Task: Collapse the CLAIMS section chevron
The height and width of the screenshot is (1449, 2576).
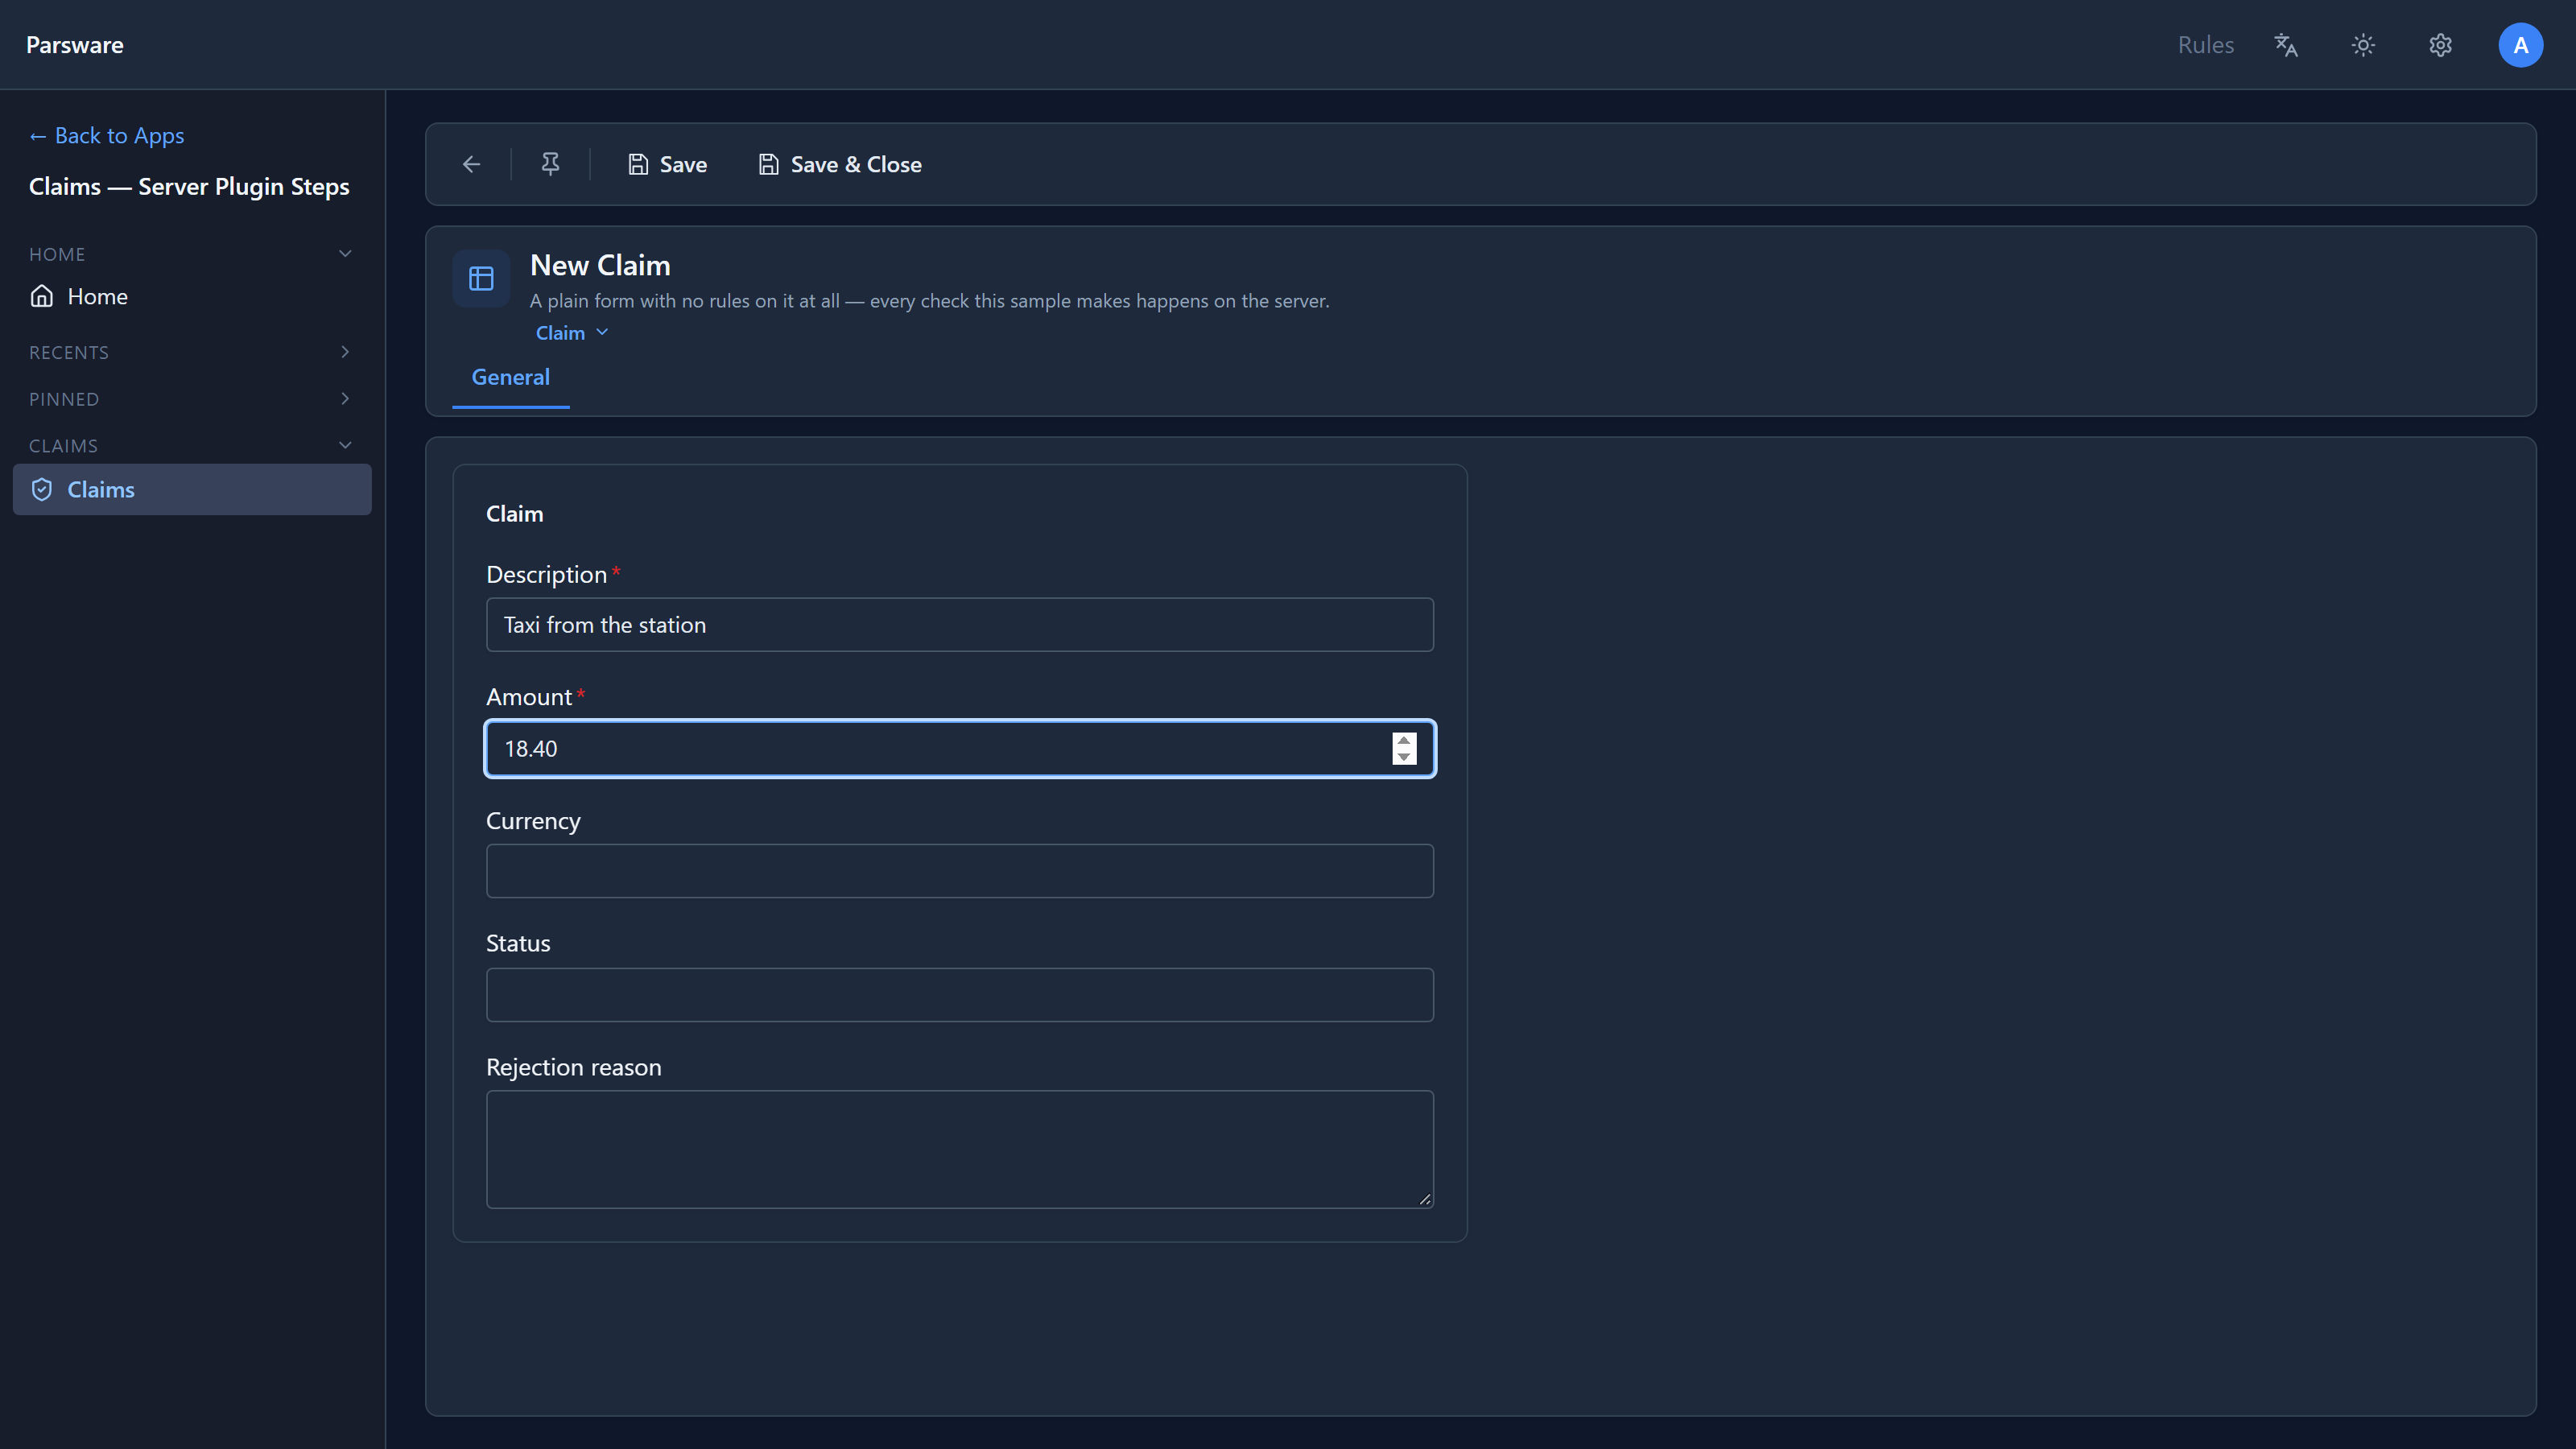Action: (x=345, y=445)
